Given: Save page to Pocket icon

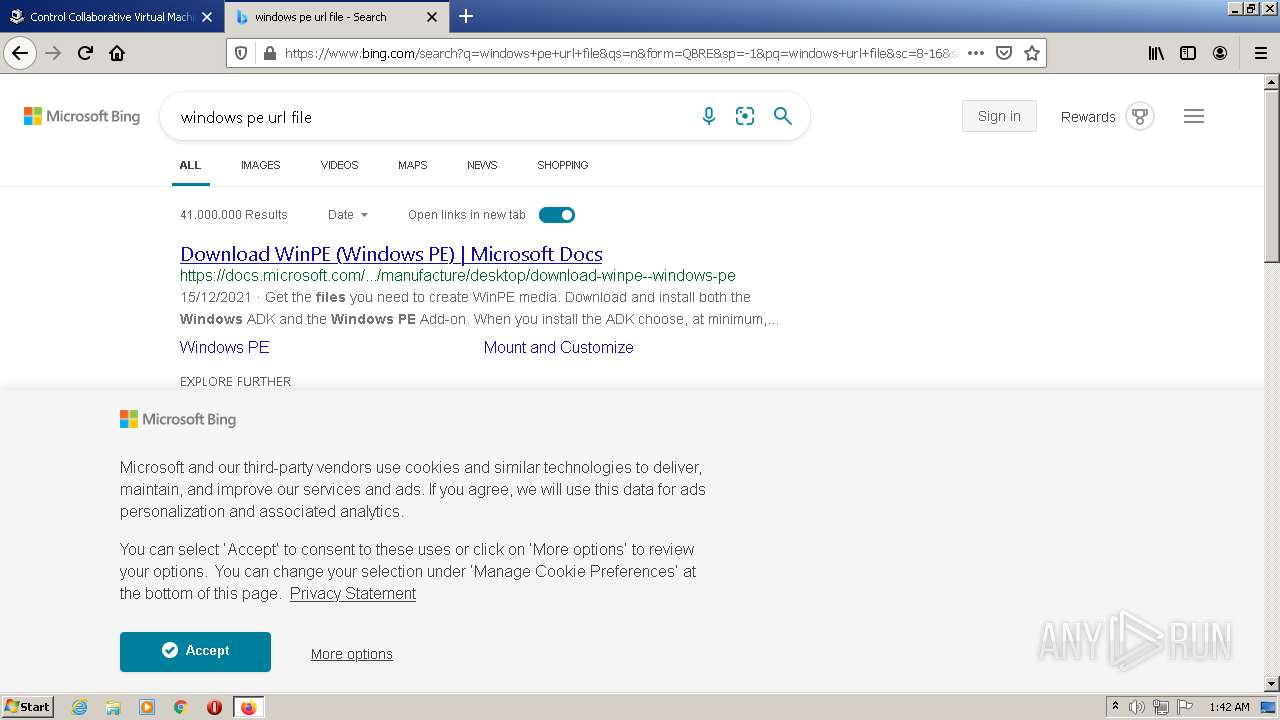Looking at the screenshot, I should [x=1004, y=53].
